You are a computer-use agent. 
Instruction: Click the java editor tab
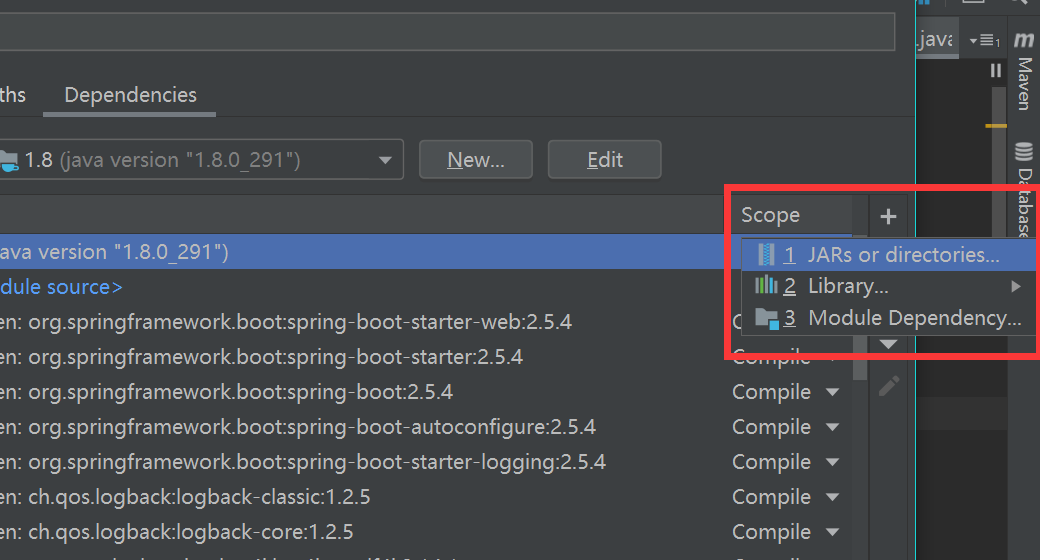coord(937,40)
